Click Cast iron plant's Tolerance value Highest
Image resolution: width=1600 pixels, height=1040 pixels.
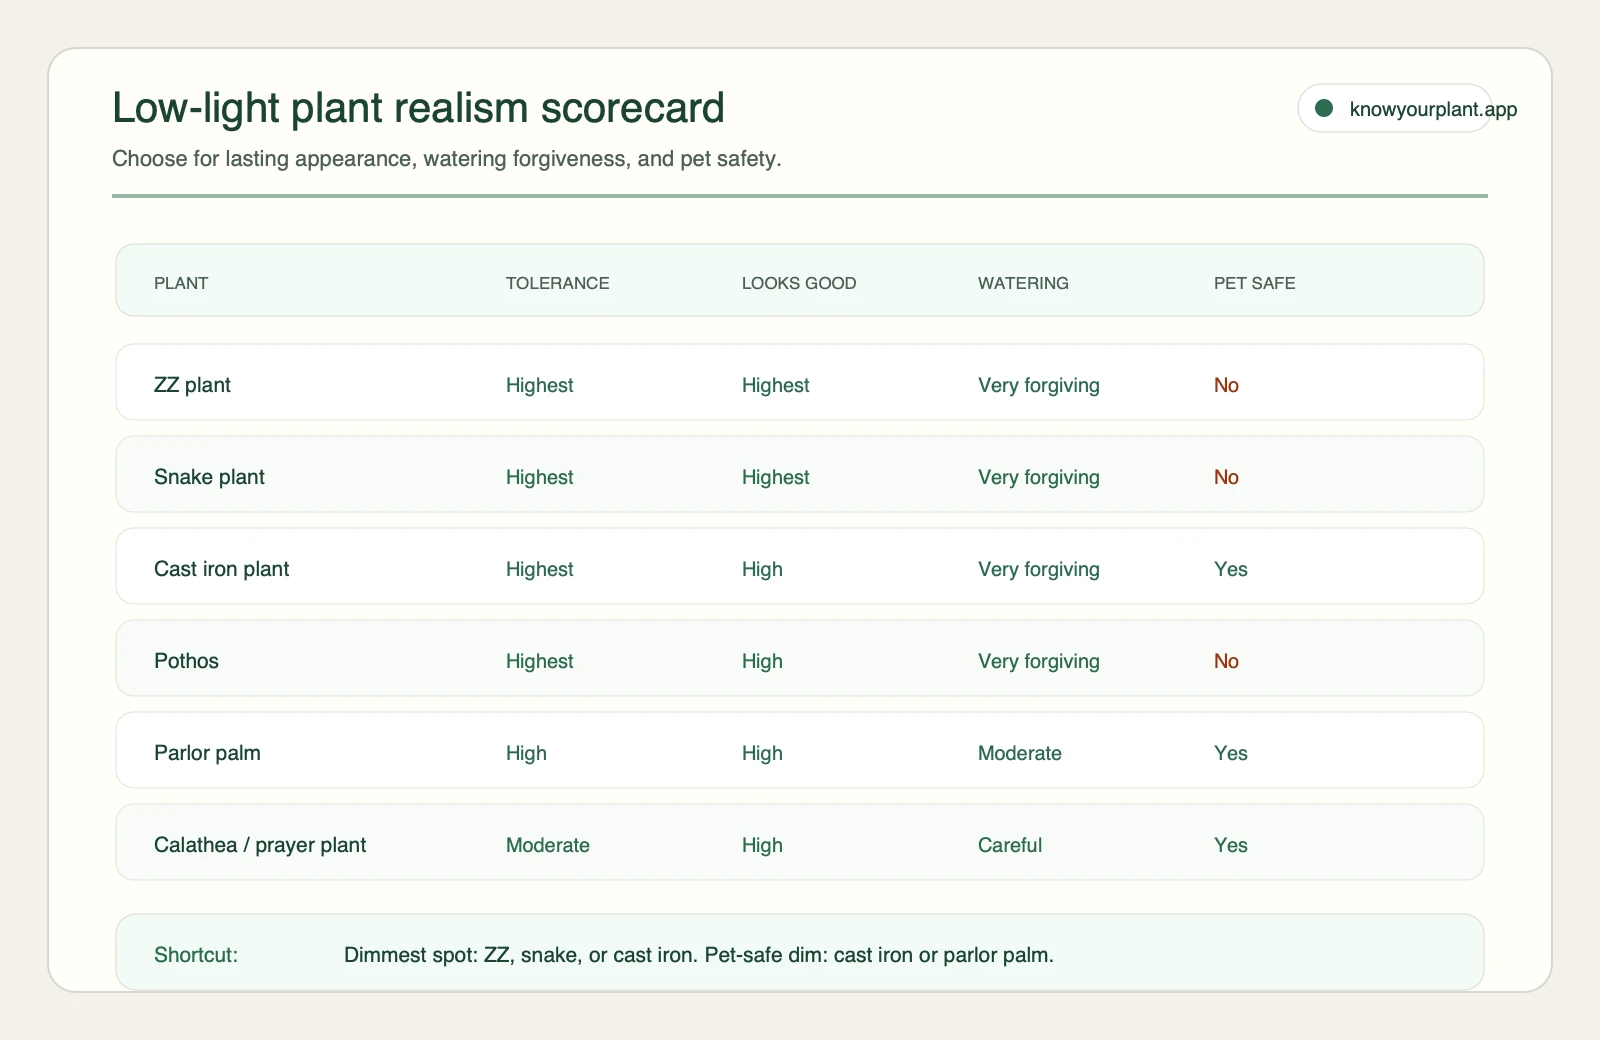pyautogui.click(x=539, y=569)
